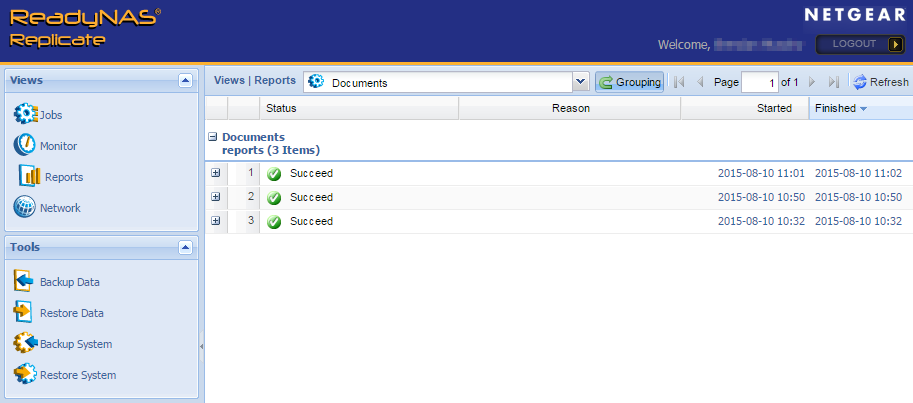This screenshot has height=403, width=913.
Task: Collapse the Documents reports group
Action: pyautogui.click(x=212, y=137)
